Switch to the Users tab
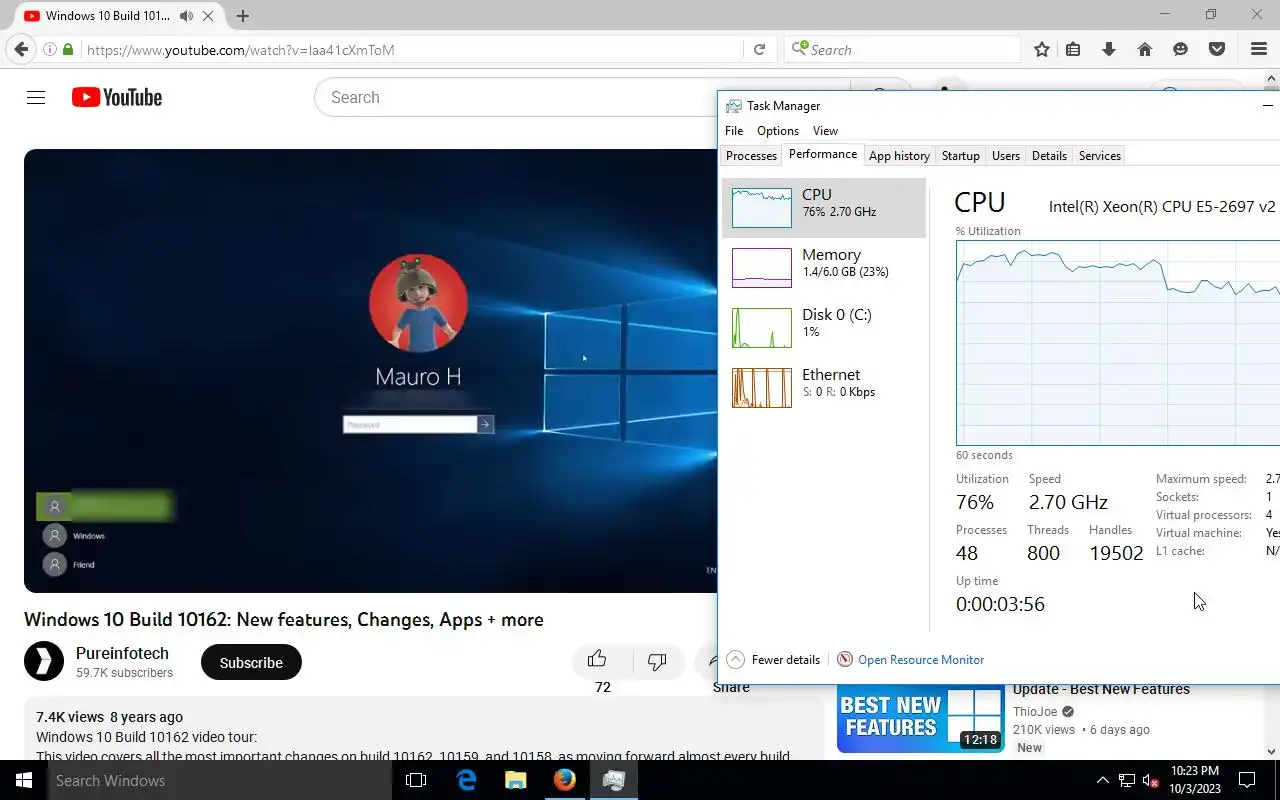The image size is (1280, 800). tap(1005, 155)
